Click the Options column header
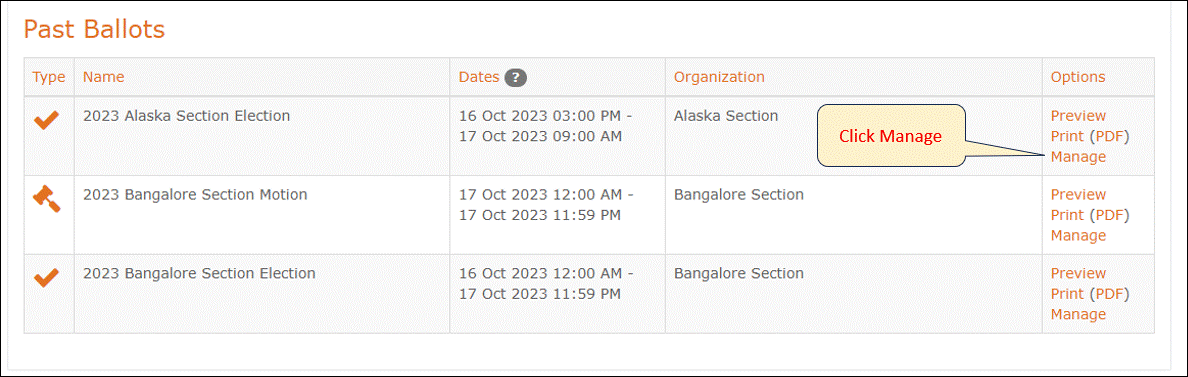This screenshot has width=1188, height=377. point(1078,77)
